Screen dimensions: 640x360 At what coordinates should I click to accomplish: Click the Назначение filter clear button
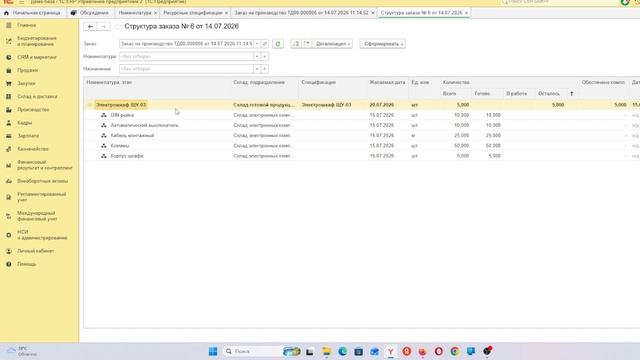coord(264,69)
